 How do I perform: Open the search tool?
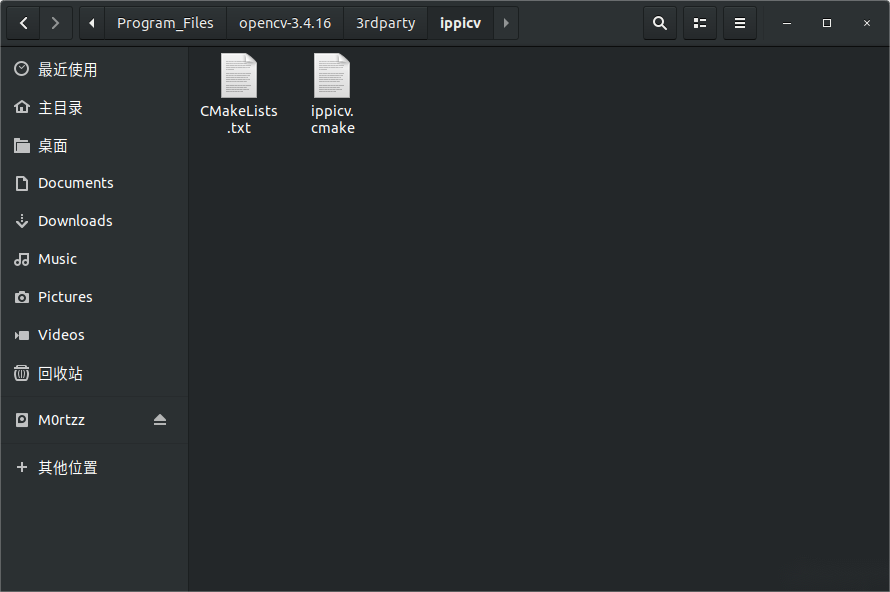[660, 23]
